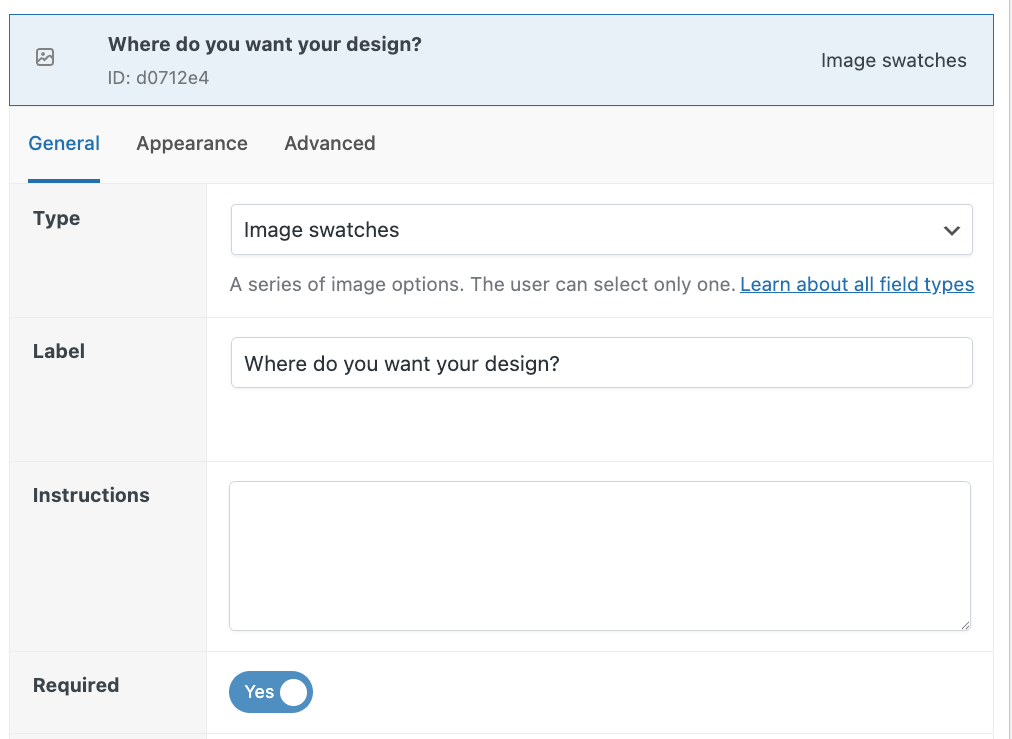
Task: Open the Image swatches type selector
Action: click(x=600, y=229)
